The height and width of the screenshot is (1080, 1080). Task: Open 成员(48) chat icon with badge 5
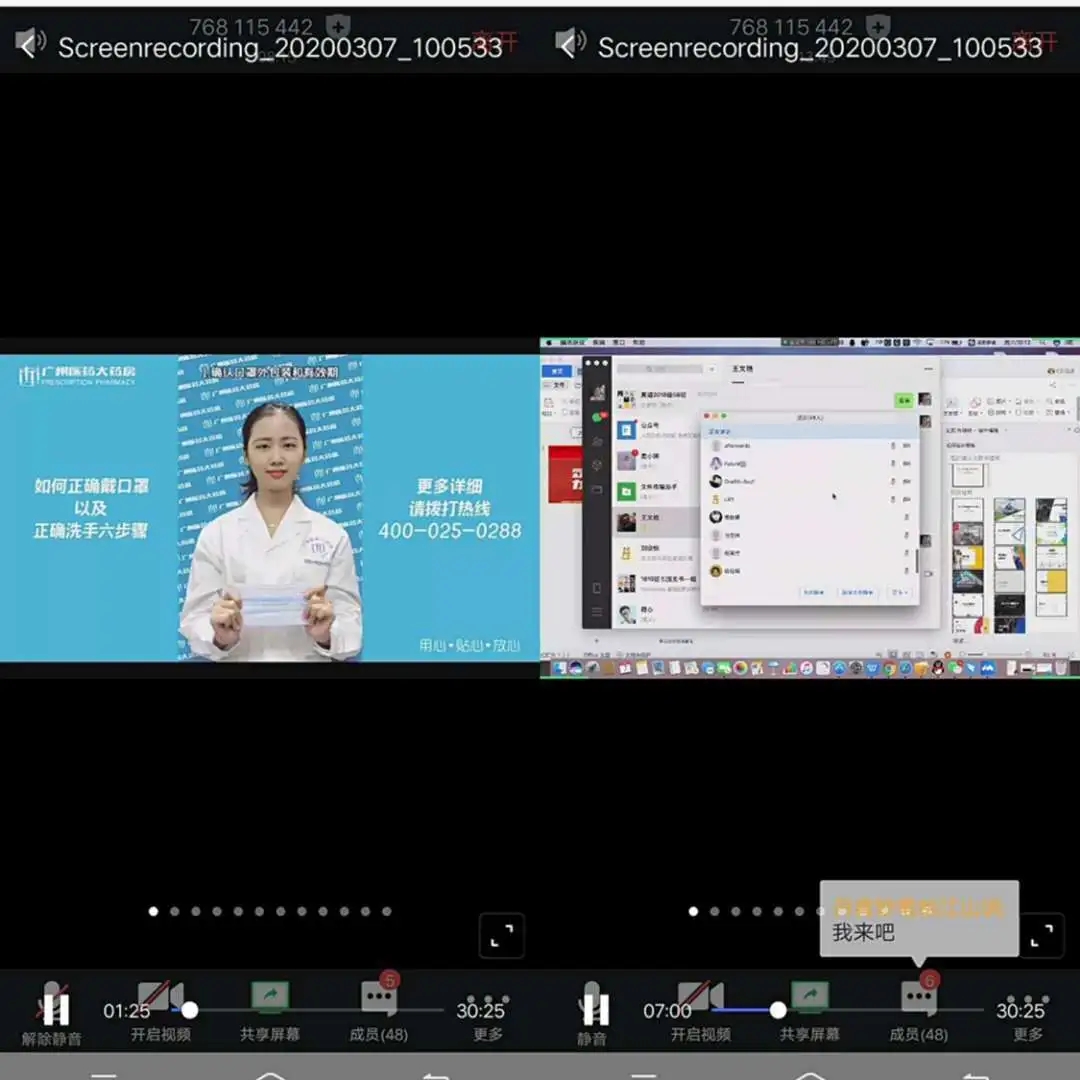coord(379,998)
